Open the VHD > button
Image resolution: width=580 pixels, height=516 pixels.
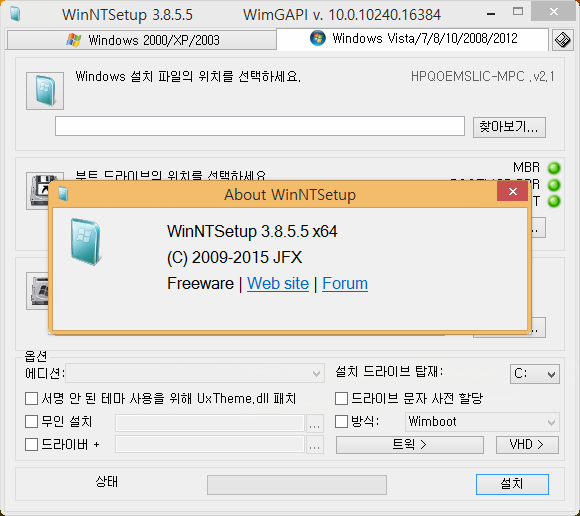pos(527,445)
